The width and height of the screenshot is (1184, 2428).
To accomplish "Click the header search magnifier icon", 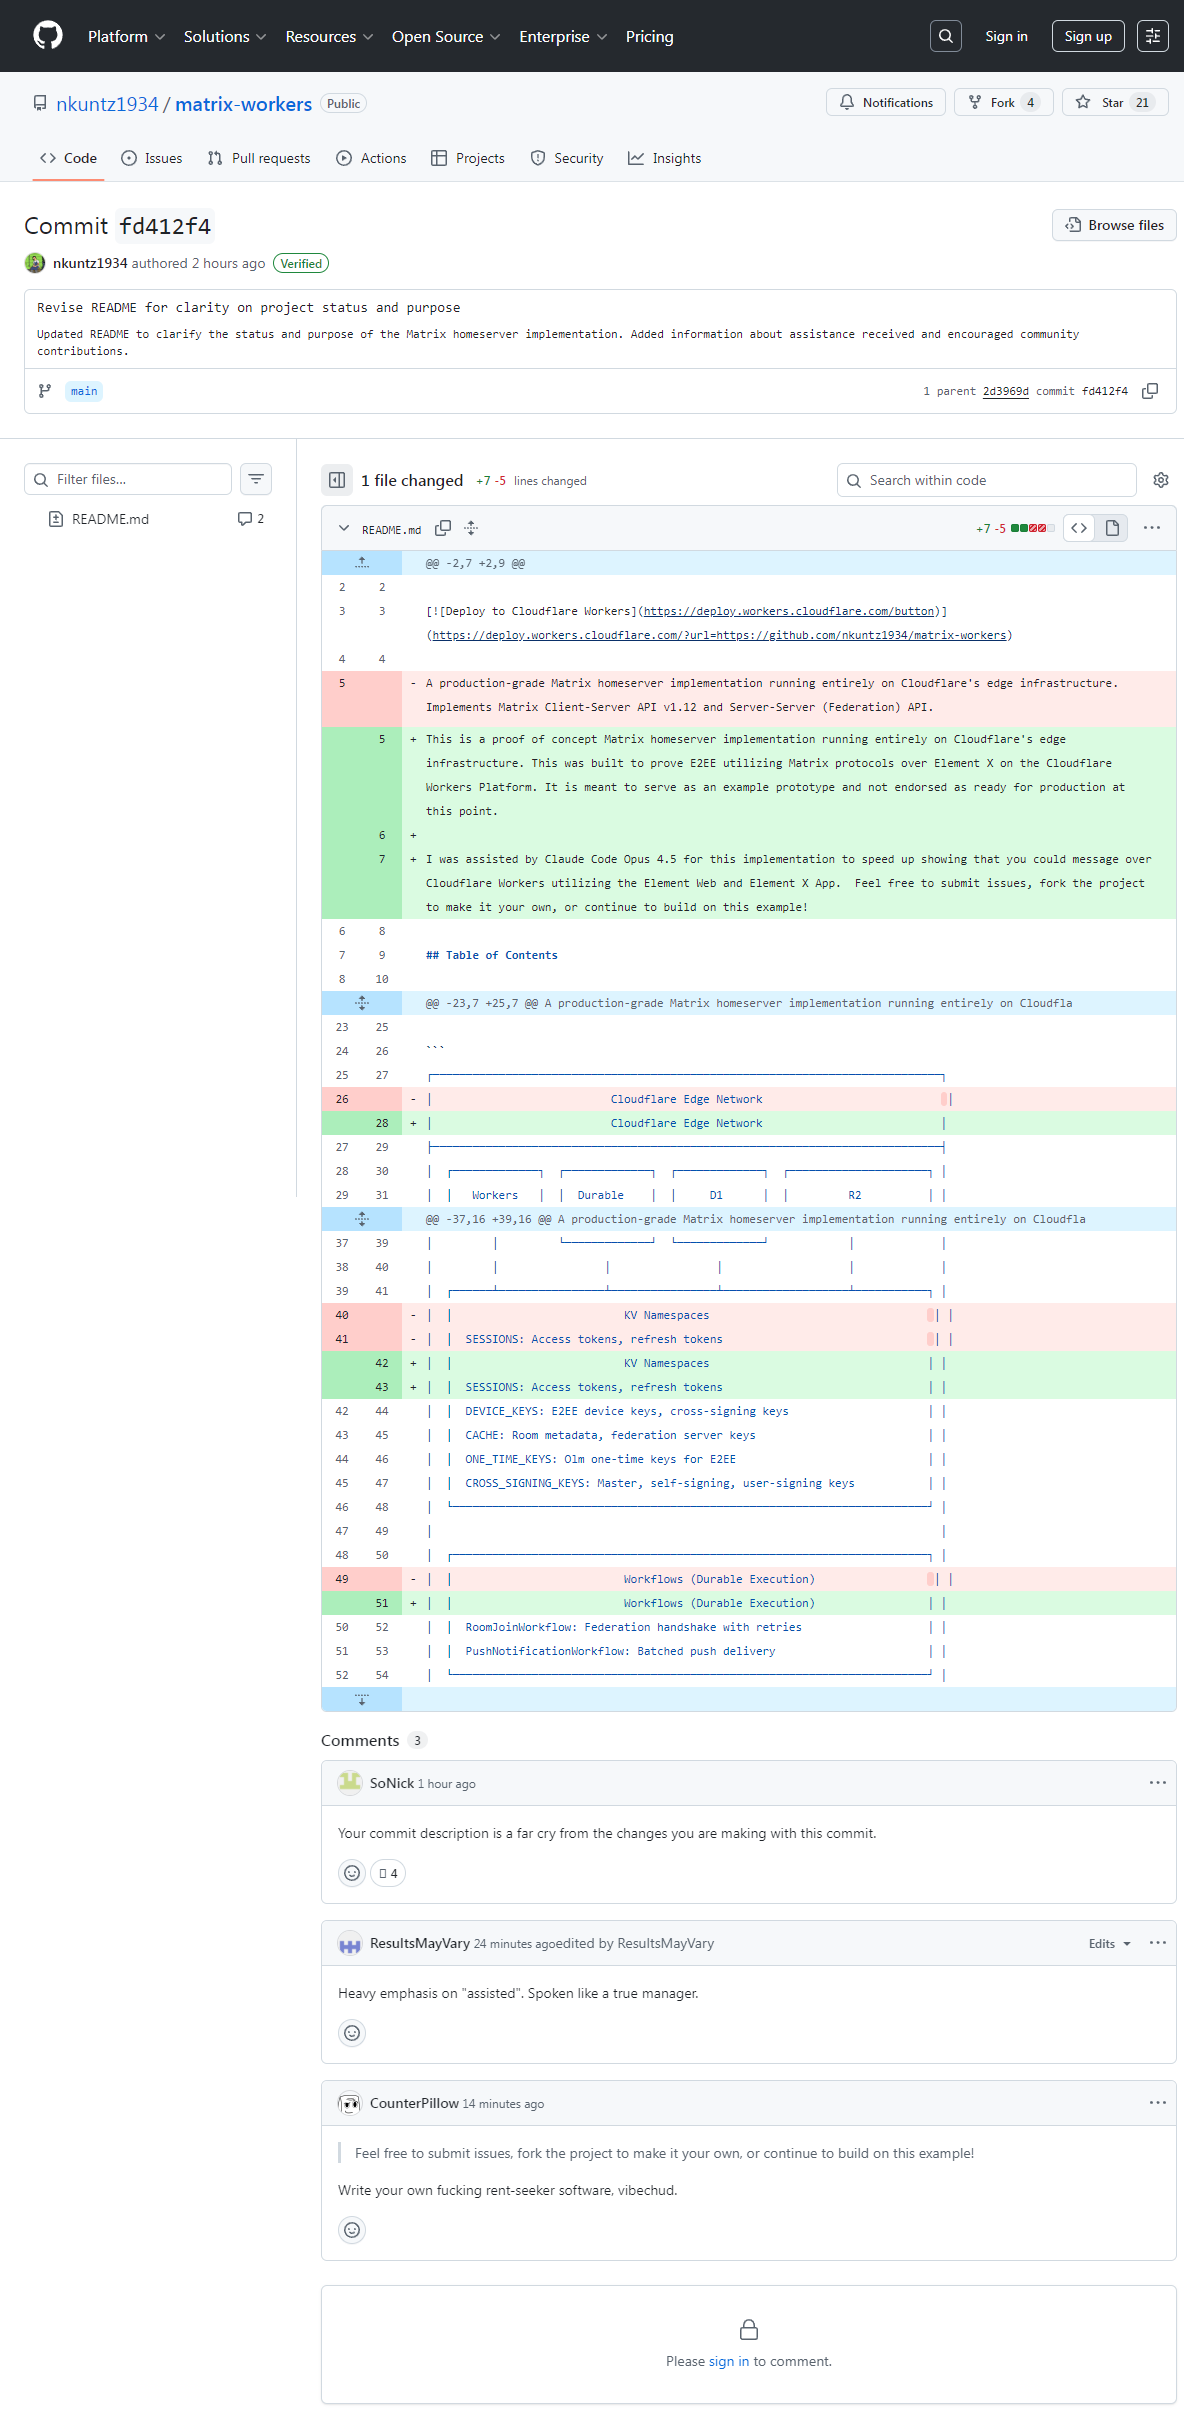I will pyautogui.click(x=945, y=36).
